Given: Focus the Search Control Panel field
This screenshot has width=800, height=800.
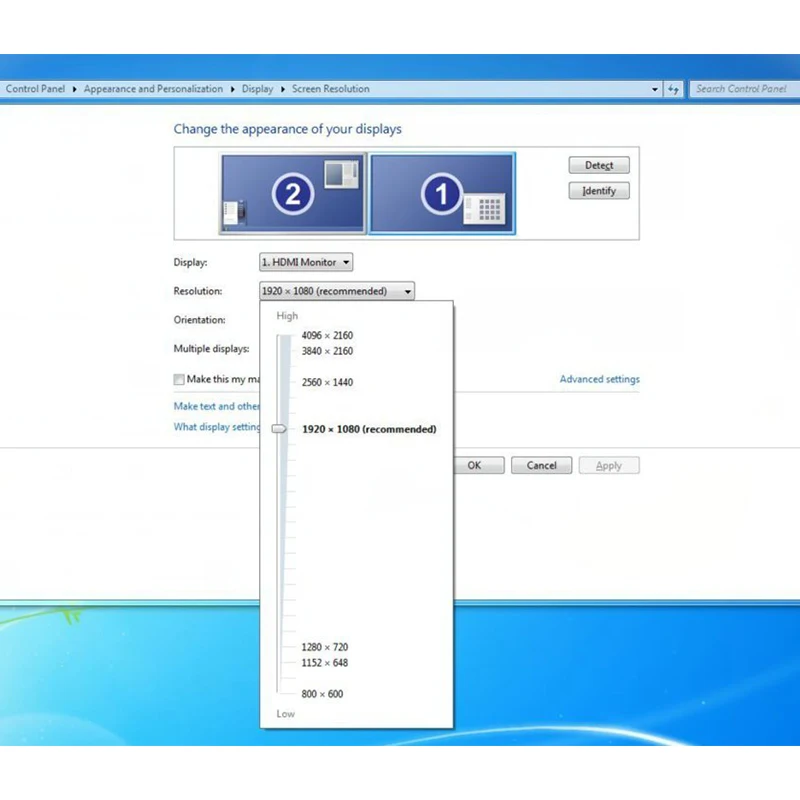Looking at the screenshot, I should 744,89.
